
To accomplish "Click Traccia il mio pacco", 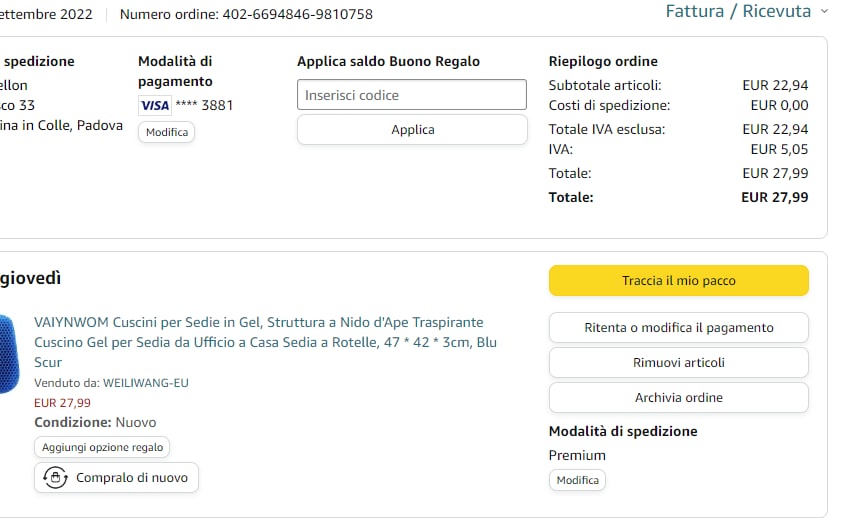I will coord(678,281).
